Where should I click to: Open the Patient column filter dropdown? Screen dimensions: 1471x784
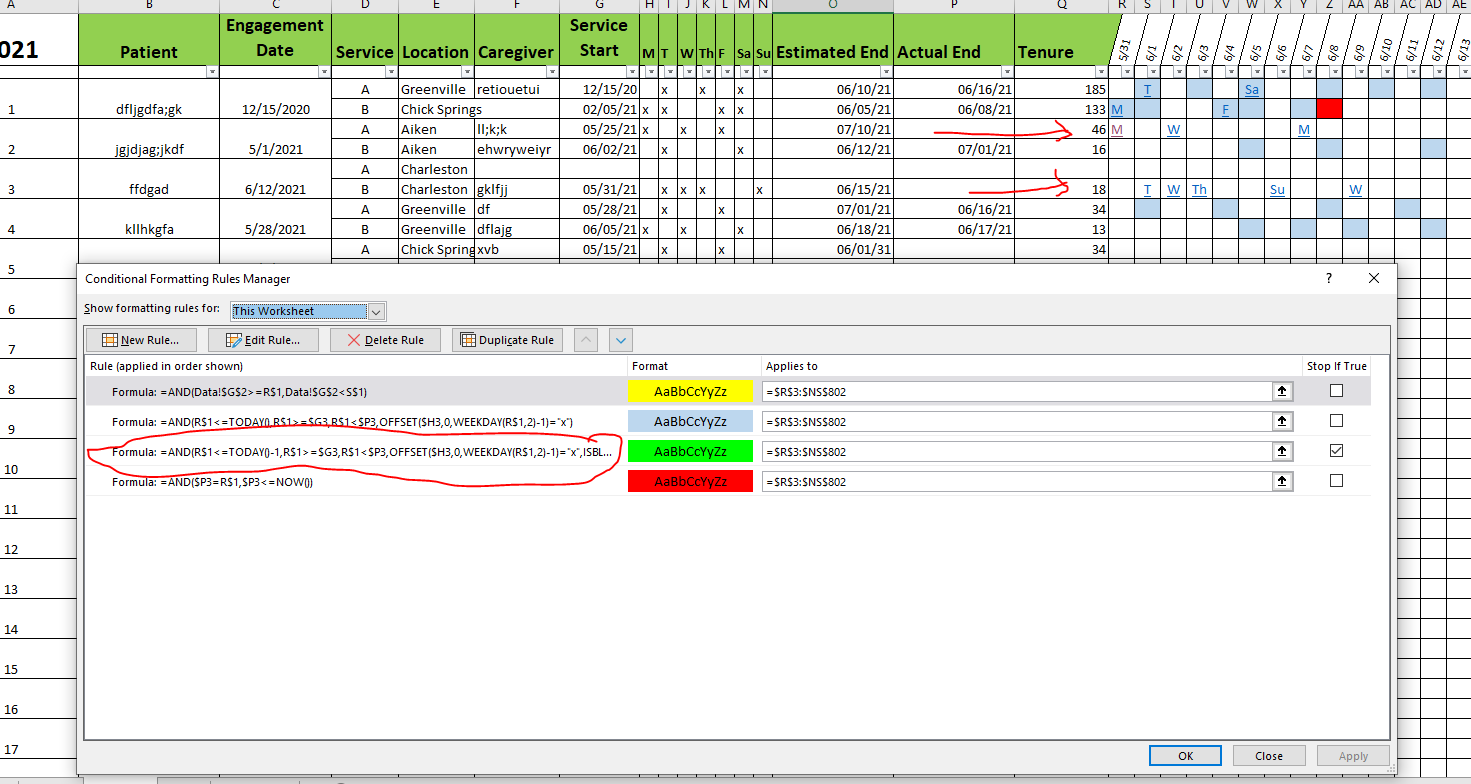[212, 71]
